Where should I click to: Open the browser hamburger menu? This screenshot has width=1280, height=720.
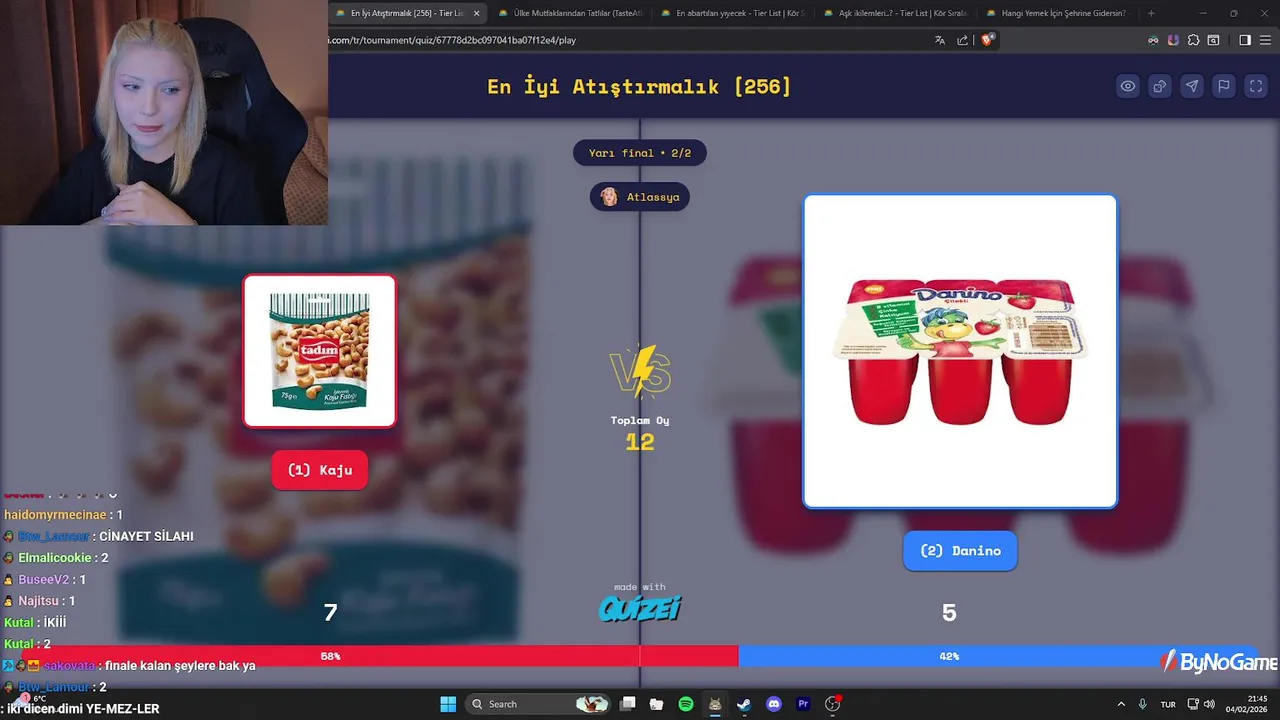point(1265,40)
